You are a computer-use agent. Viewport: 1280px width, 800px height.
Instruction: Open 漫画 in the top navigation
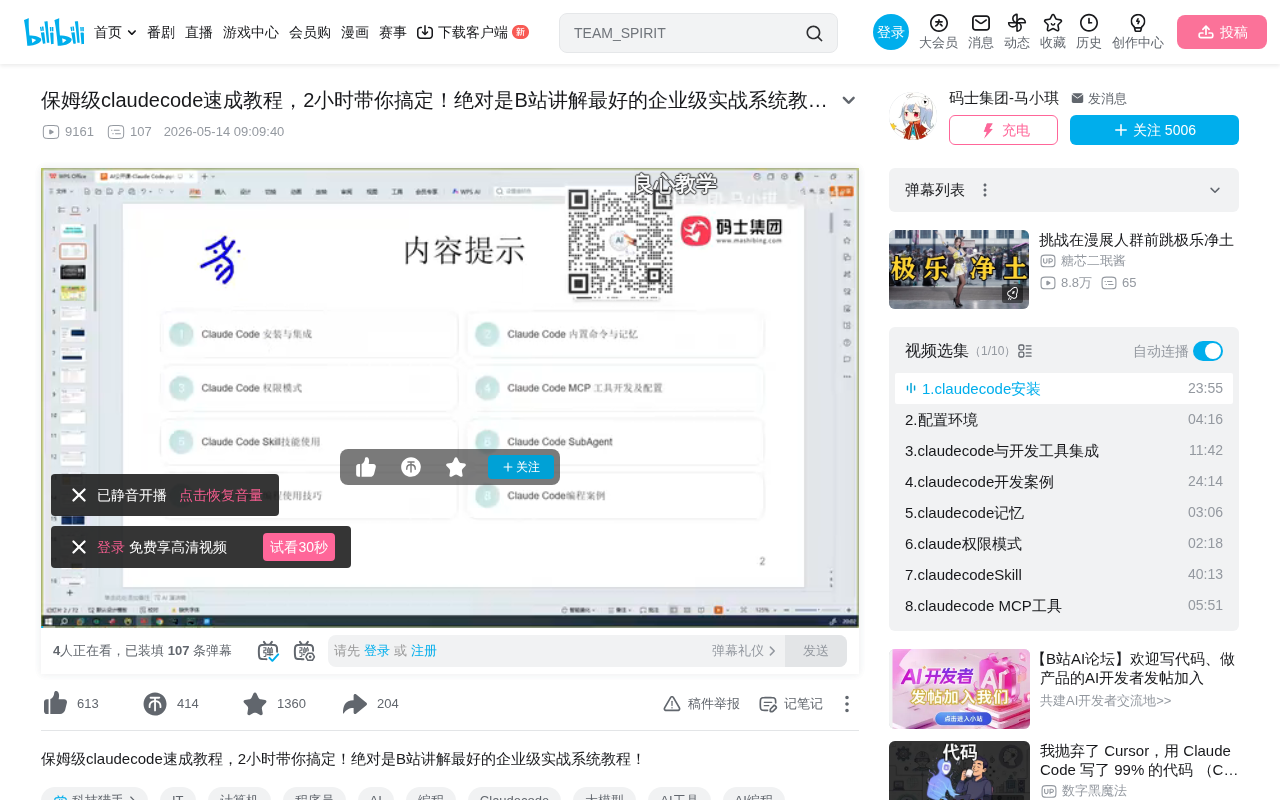[355, 32]
